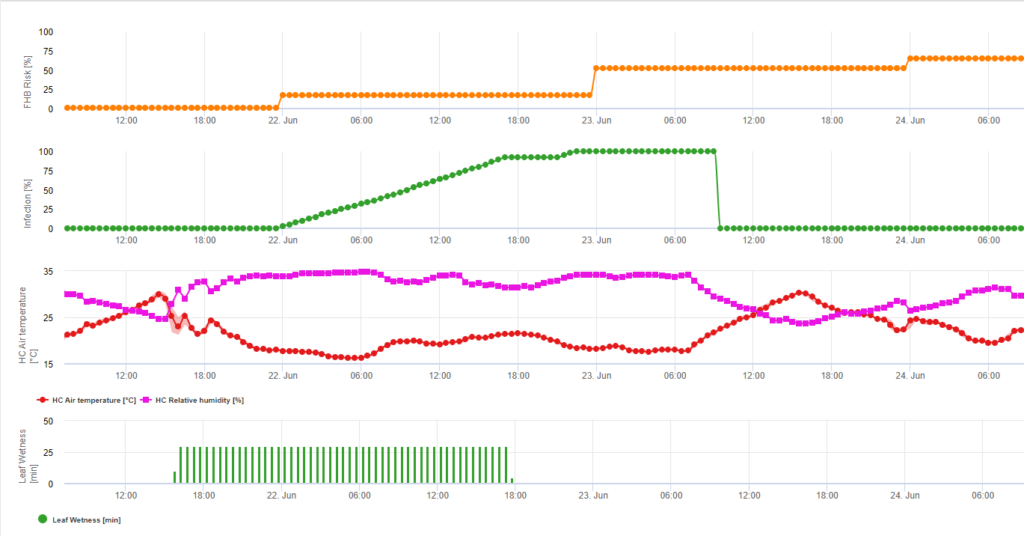
Task: Click the '23. Jun' label under Infection chart
Action: point(596,241)
